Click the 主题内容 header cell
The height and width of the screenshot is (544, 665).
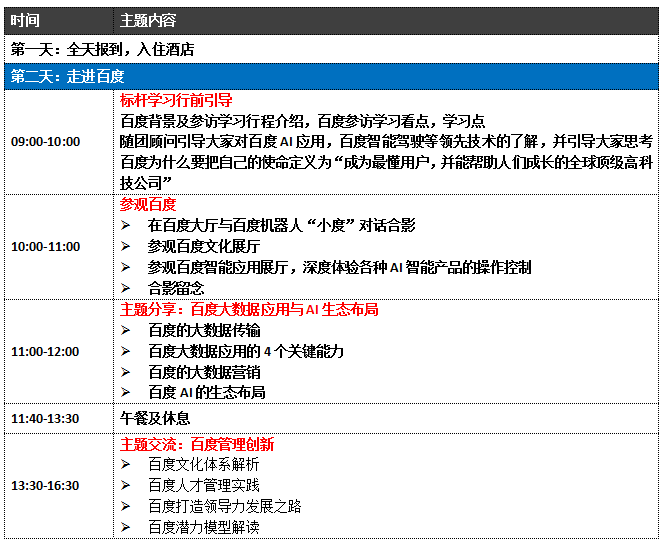point(386,20)
